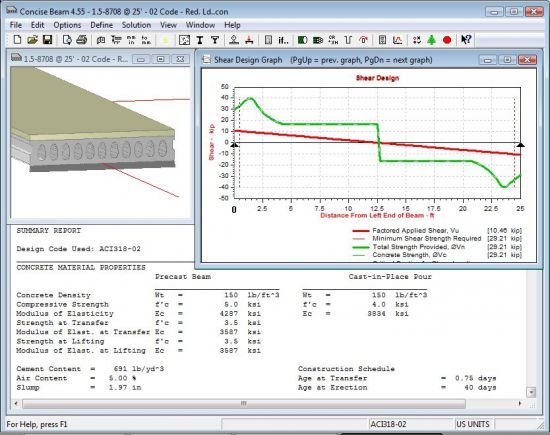550x435 pixels.
Task: Click the 'if..' toolbar icon
Action: (283, 40)
